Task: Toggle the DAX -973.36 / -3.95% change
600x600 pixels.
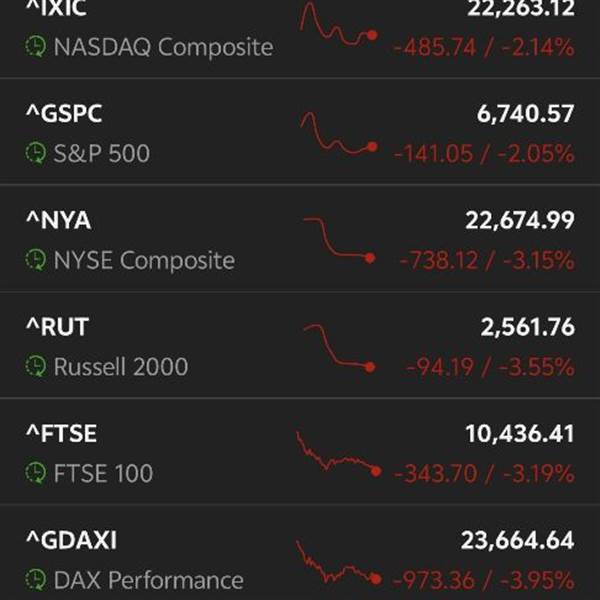Action: (484, 580)
